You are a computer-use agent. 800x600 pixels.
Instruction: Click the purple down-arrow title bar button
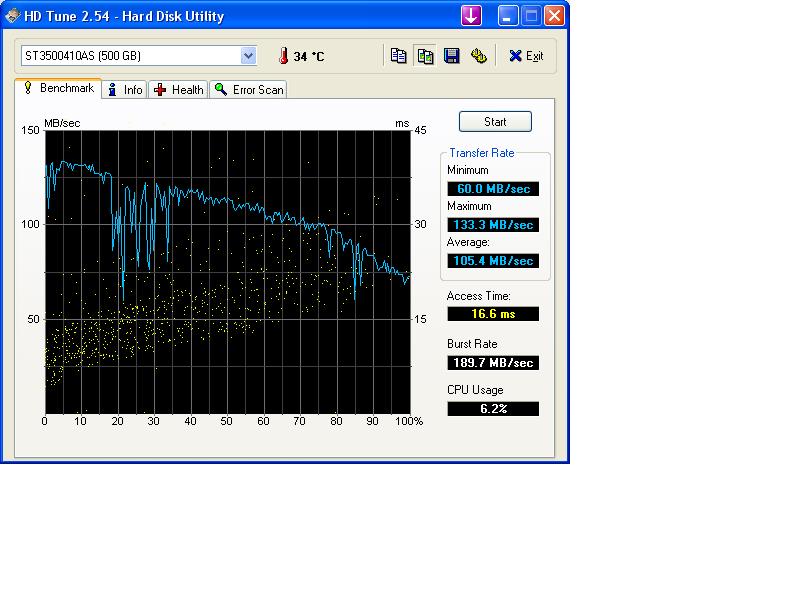click(471, 15)
